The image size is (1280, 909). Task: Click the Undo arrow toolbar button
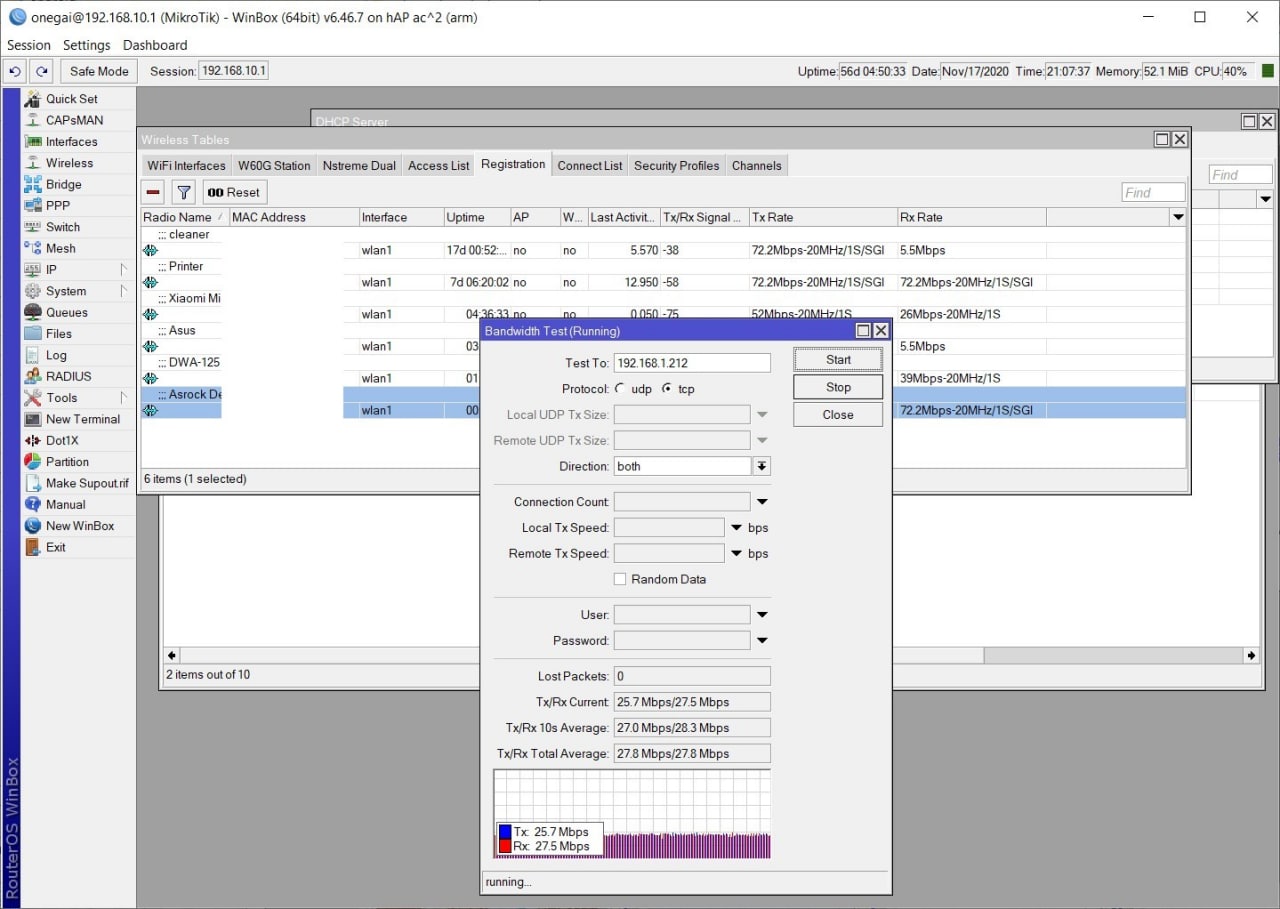click(15, 71)
